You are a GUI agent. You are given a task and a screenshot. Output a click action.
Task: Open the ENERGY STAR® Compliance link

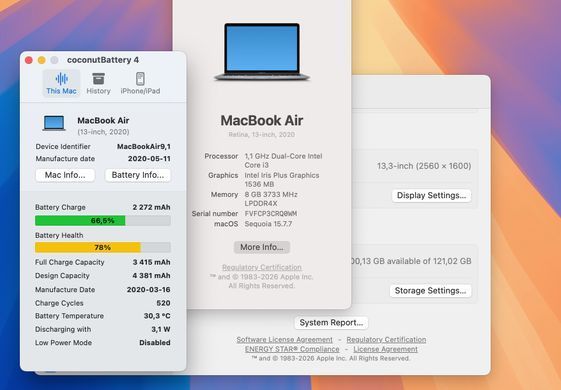[292, 349]
